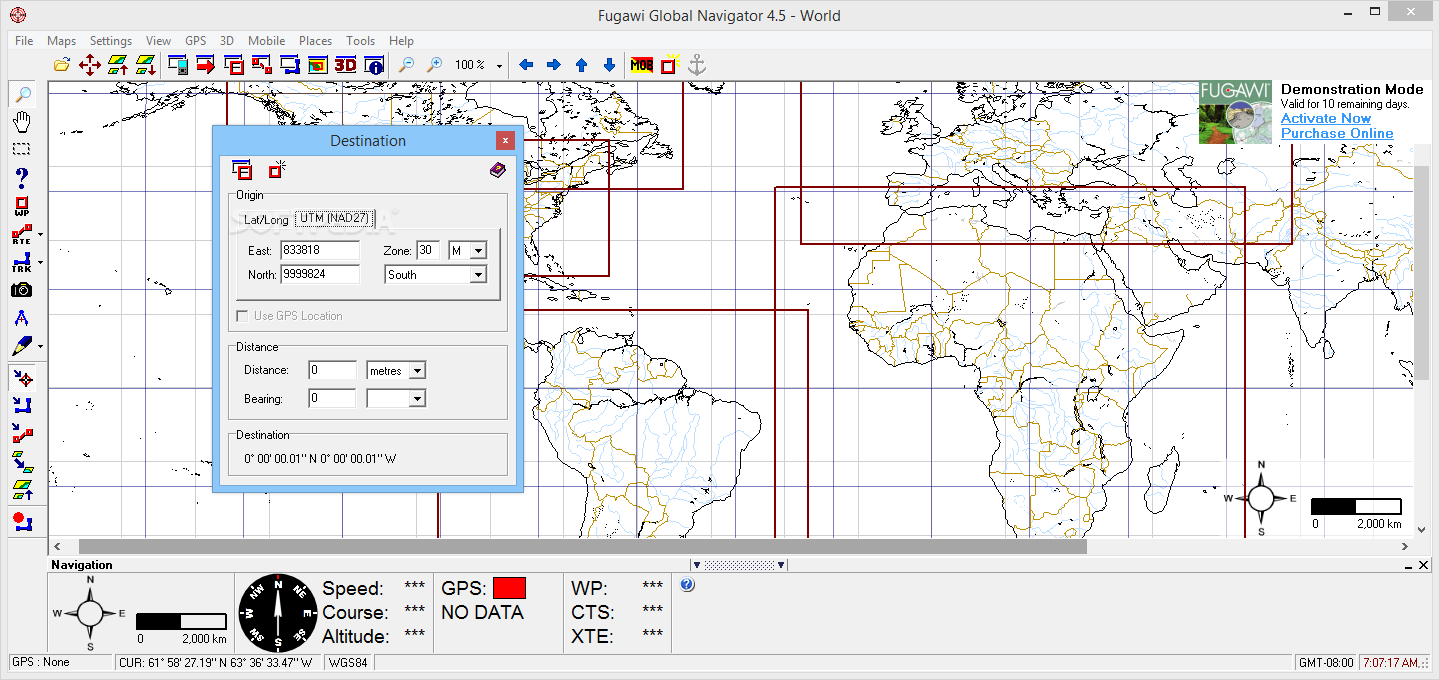The height and width of the screenshot is (680, 1440).
Task: Click the red arrow toolbar icon
Action: coord(206,65)
